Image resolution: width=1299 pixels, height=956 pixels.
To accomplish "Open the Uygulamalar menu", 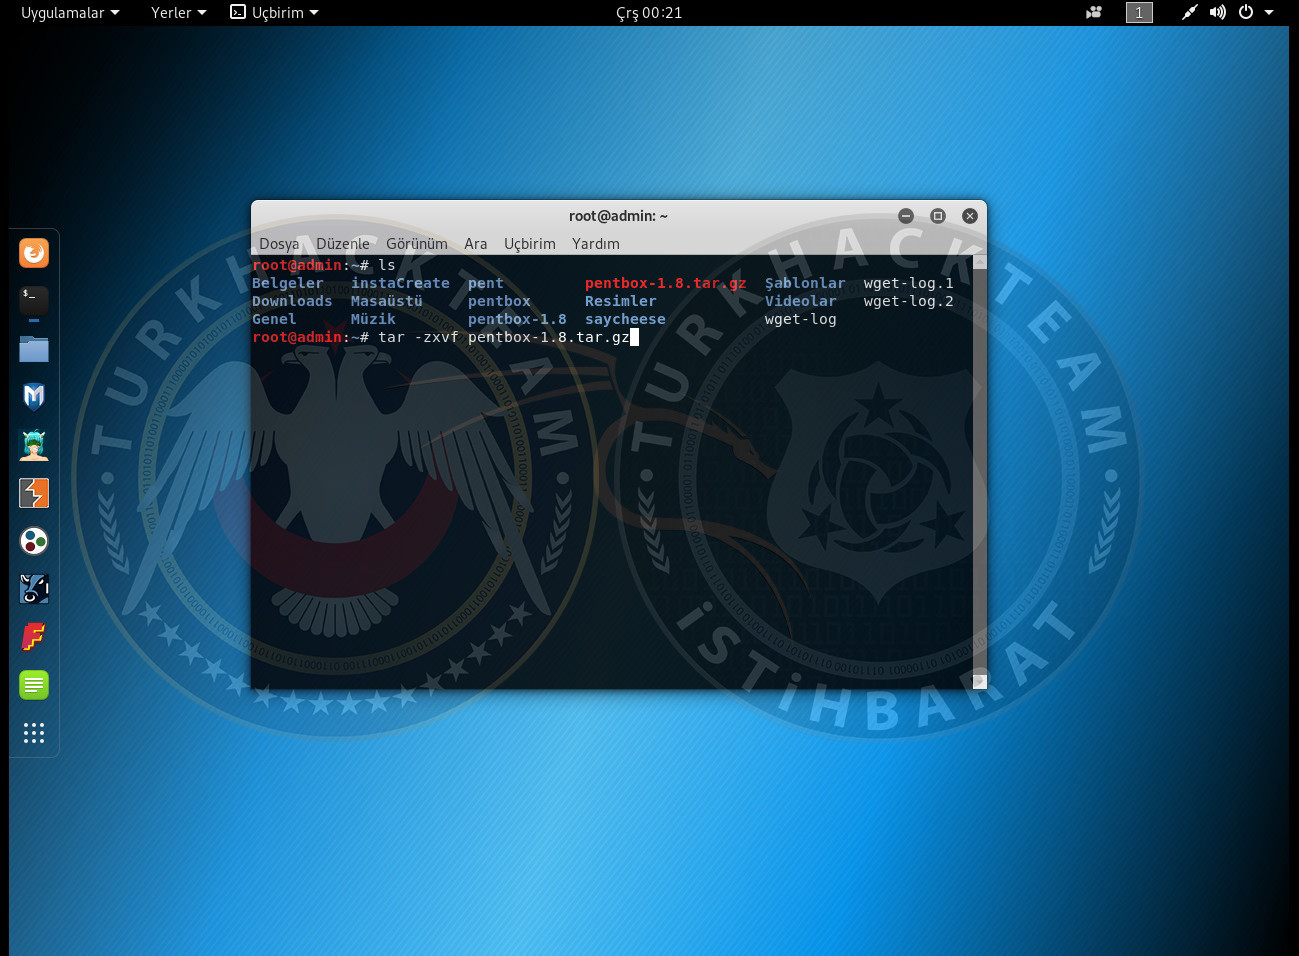I will tap(70, 13).
